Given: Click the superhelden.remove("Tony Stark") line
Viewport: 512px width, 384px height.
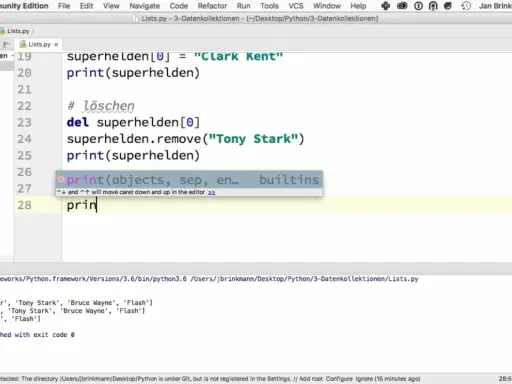Looking at the screenshot, I should (x=186, y=139).
